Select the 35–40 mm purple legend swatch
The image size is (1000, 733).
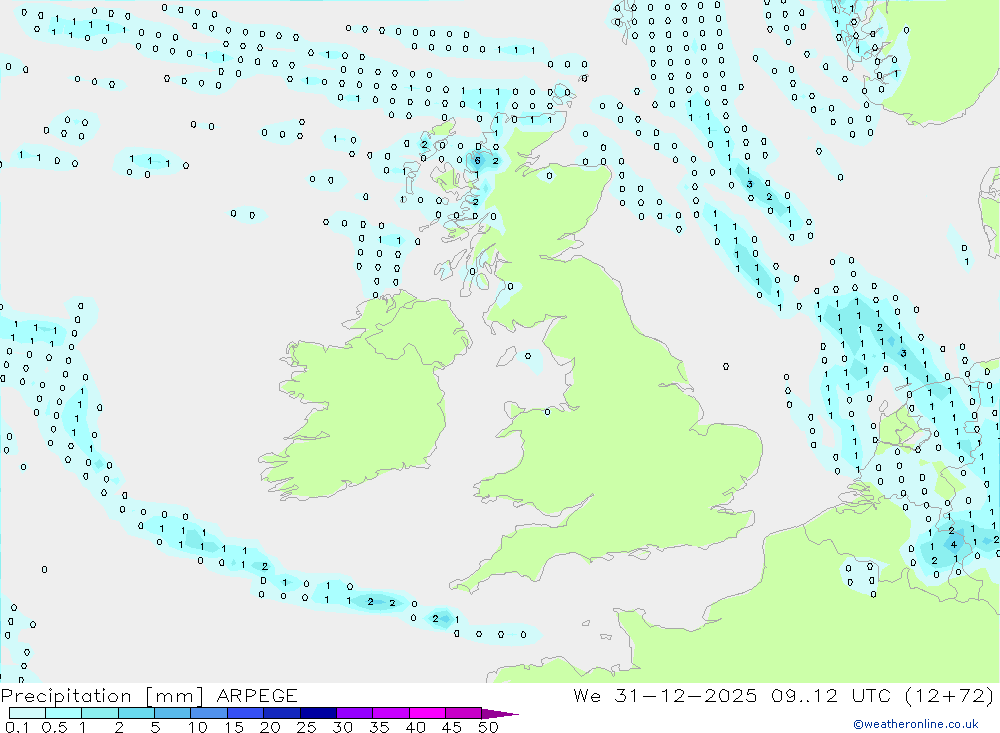pyautogui.click(x=390, y=713)
